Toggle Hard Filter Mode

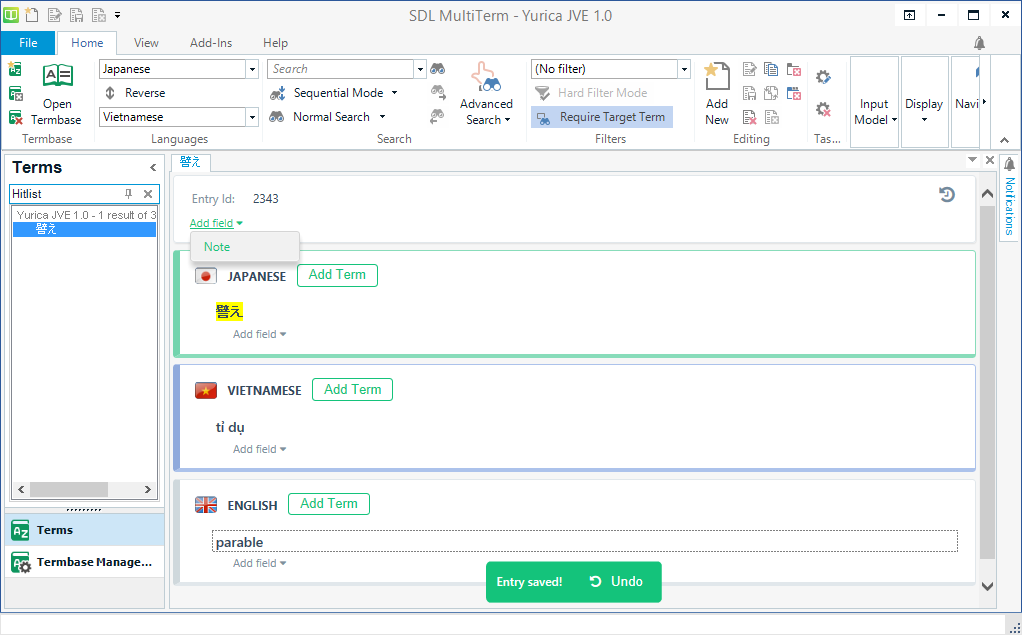(x=591, y=93)
